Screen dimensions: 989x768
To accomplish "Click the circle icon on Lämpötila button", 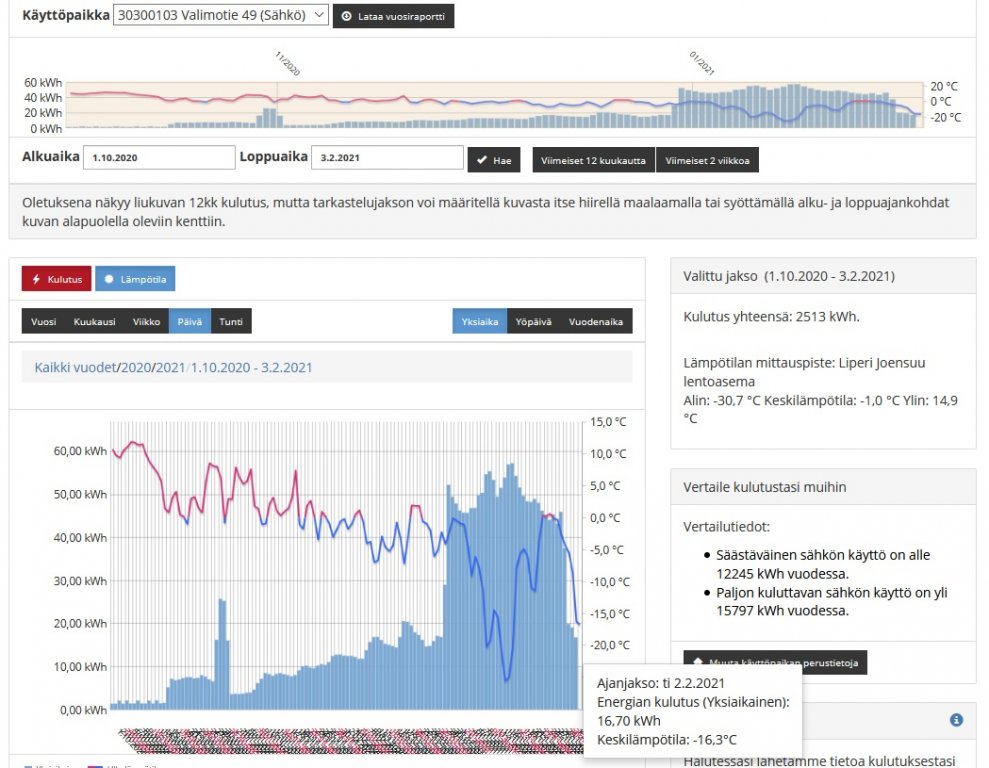I will point(109,279).
